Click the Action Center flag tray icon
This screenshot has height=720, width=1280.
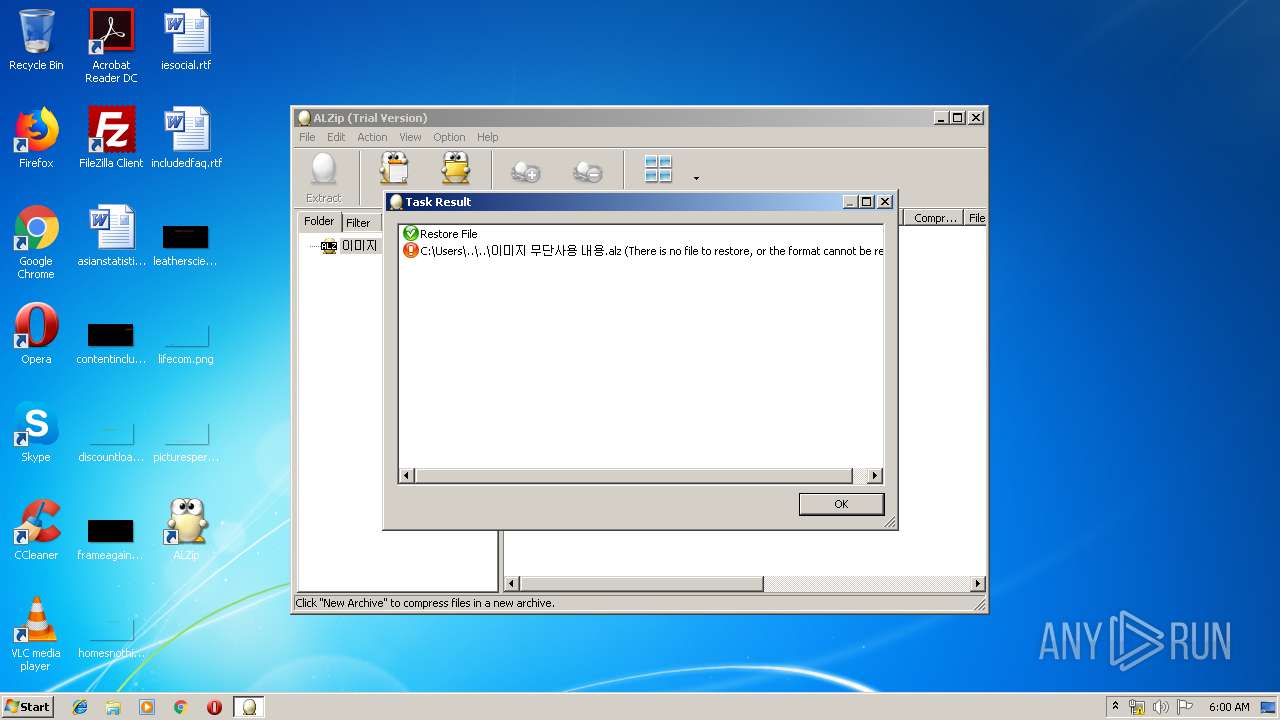[x=1185, y=707]
